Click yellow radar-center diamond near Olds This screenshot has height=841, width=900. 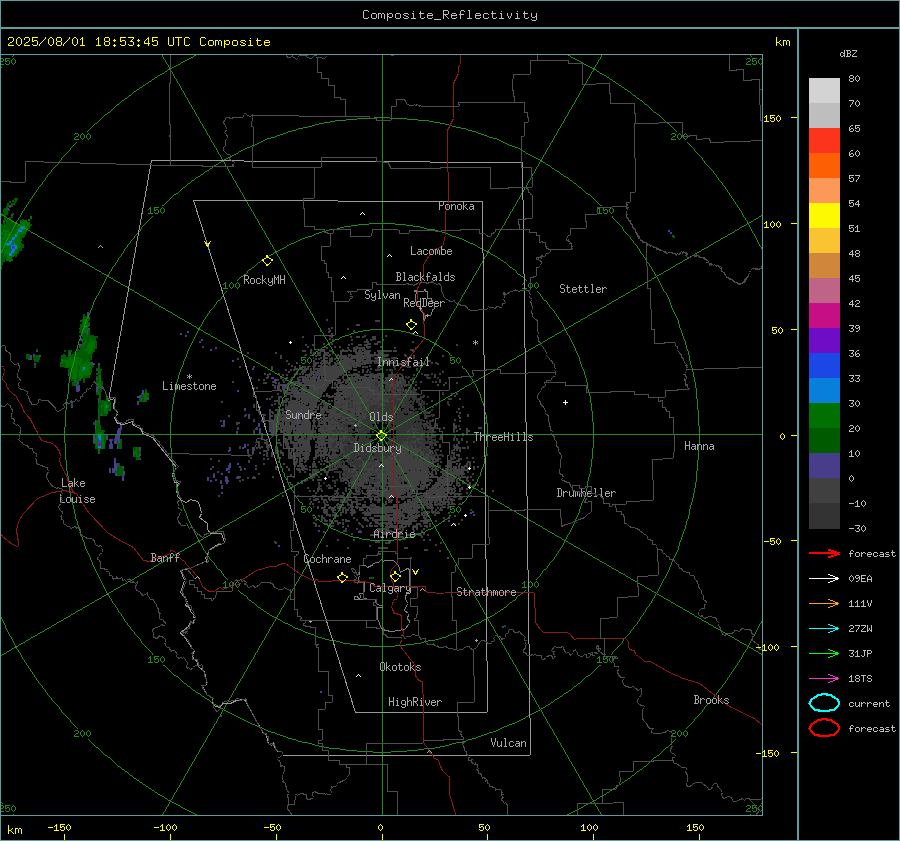pyautogui.click(x=381, y=436)
